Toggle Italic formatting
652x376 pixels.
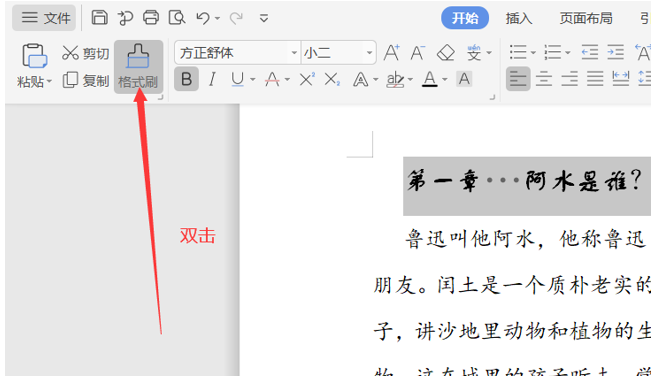pyautogui.click(x=212, y=79)
